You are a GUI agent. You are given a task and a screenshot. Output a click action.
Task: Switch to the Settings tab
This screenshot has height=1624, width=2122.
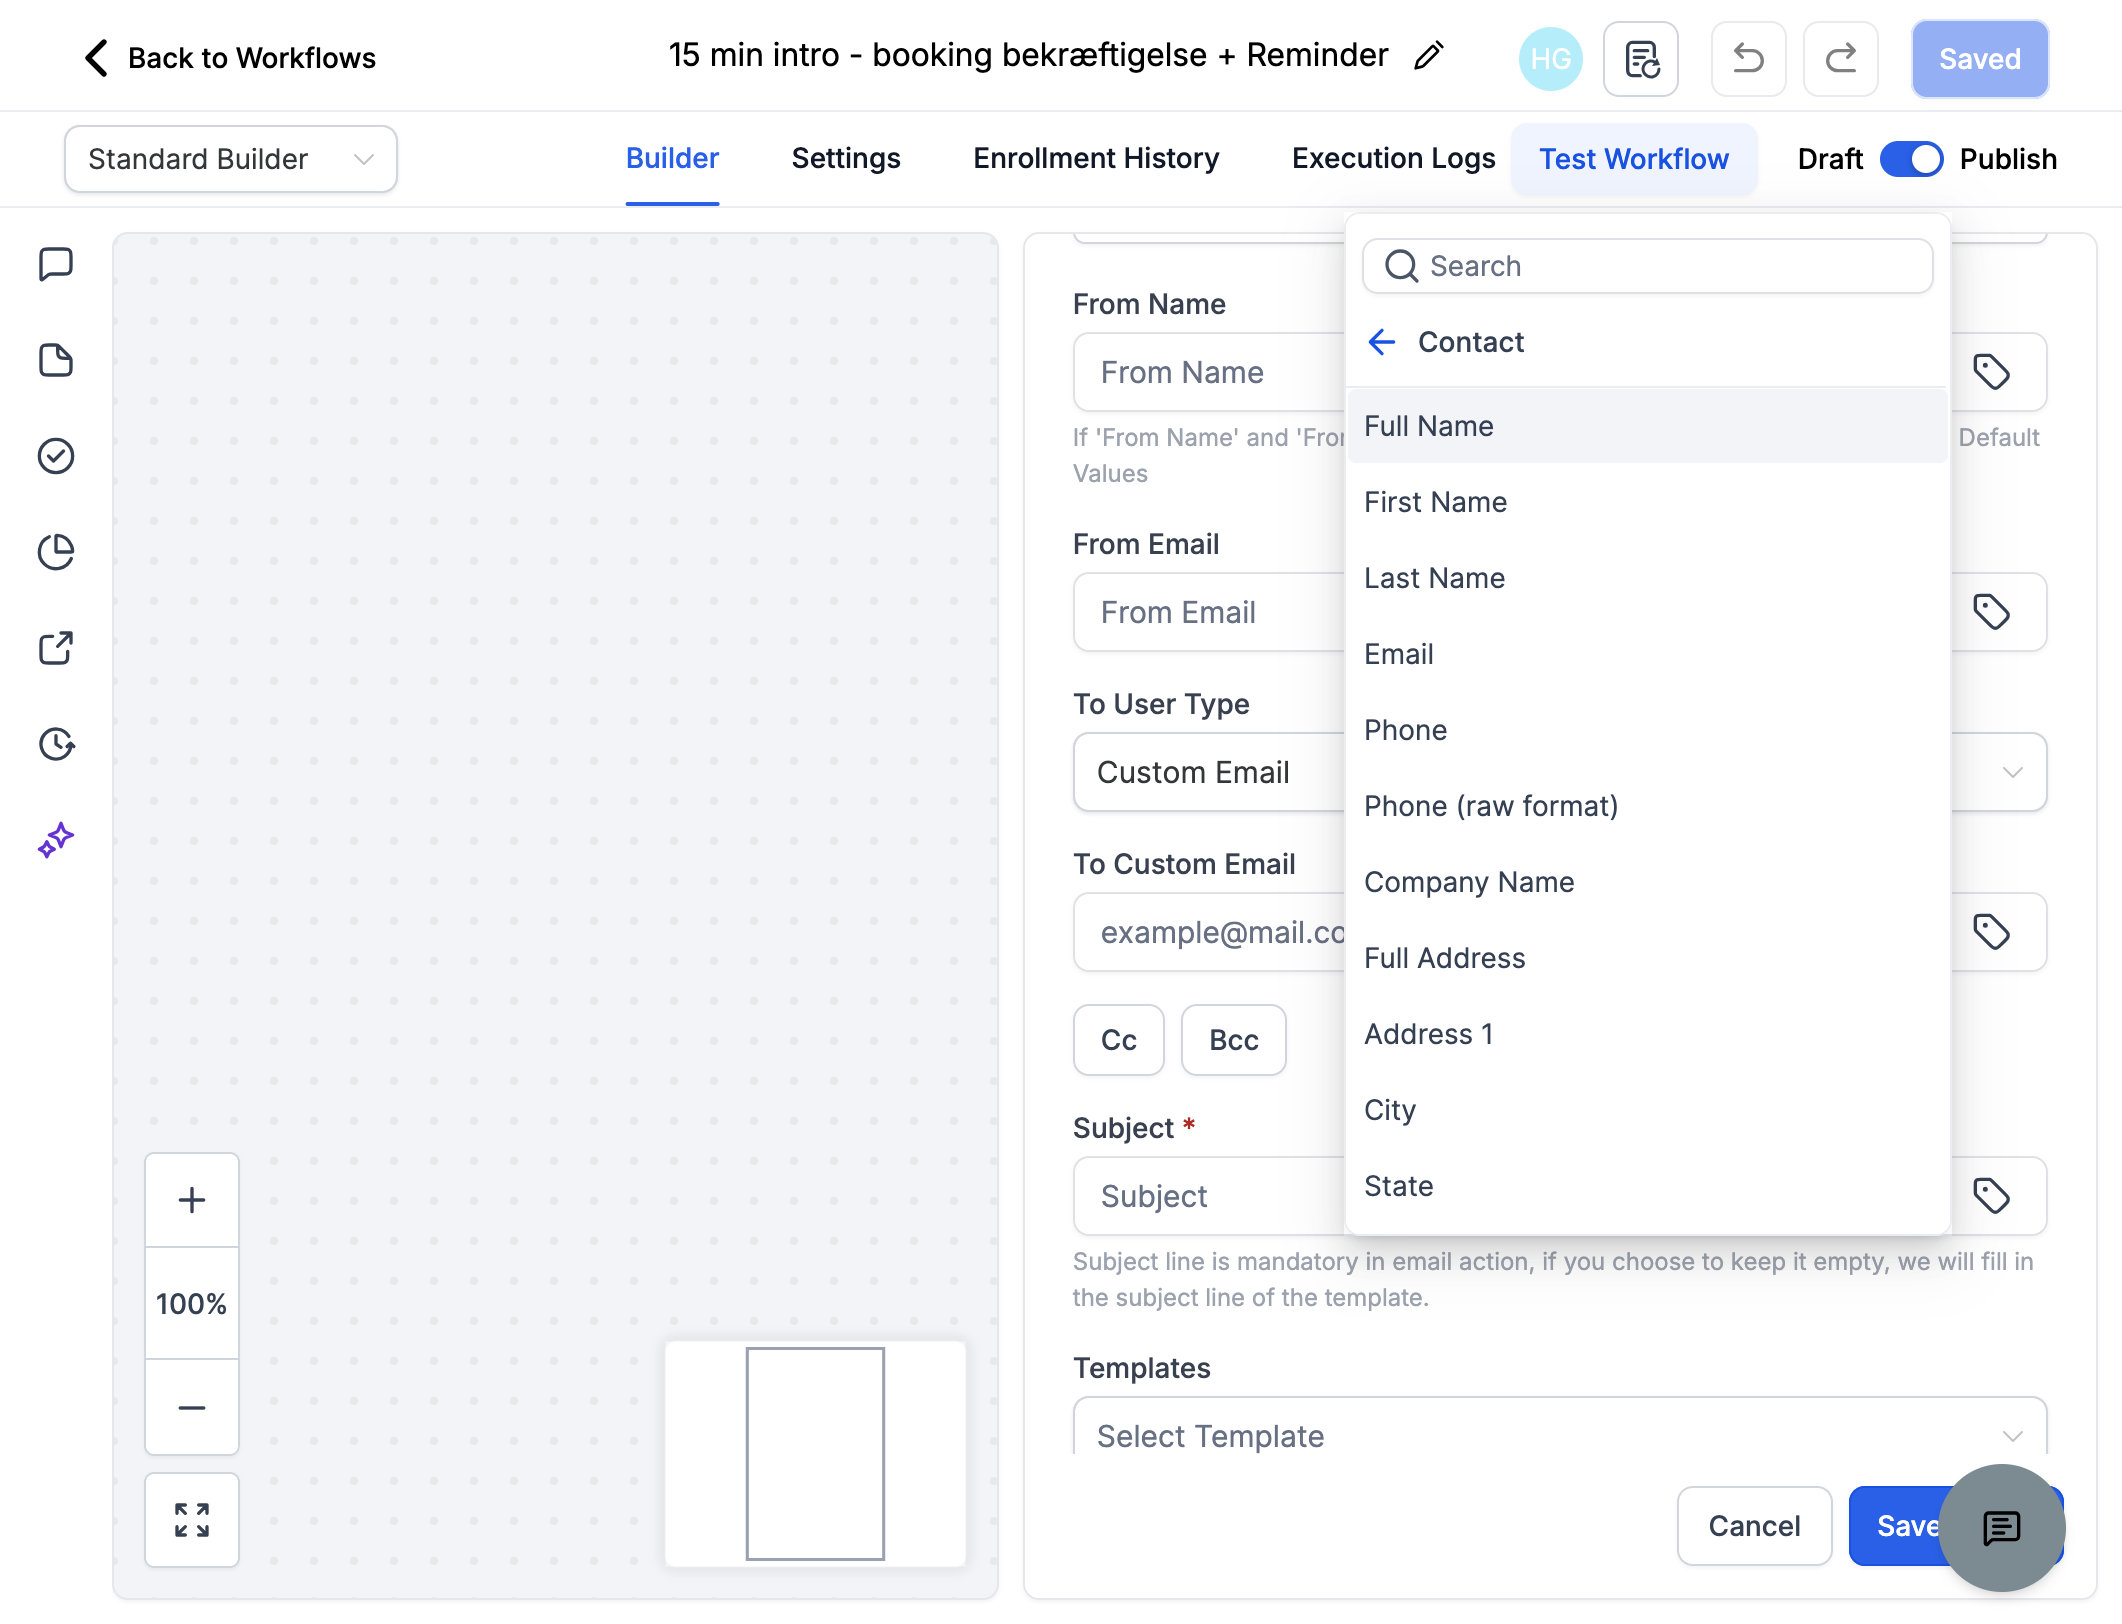(846, 158)
